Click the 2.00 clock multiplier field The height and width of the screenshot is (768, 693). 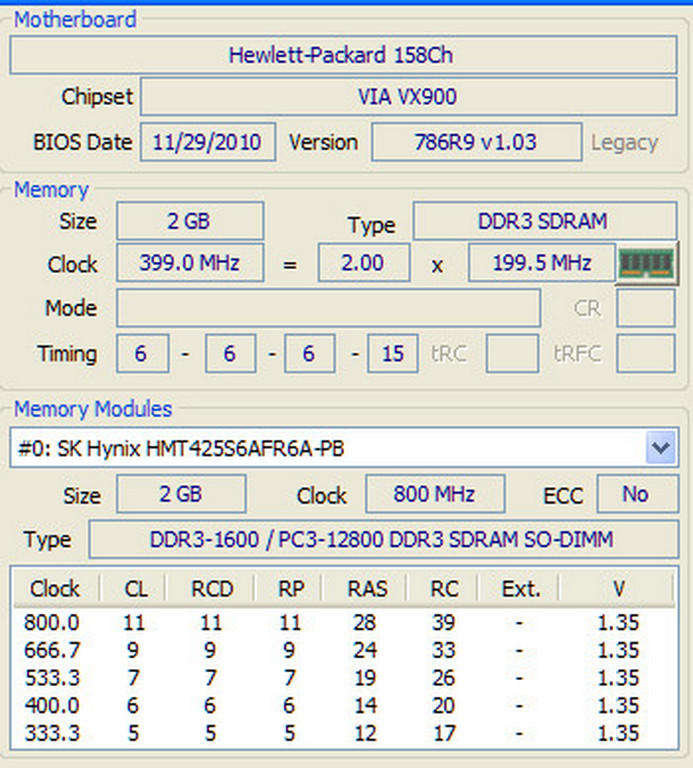click(364, 263)
